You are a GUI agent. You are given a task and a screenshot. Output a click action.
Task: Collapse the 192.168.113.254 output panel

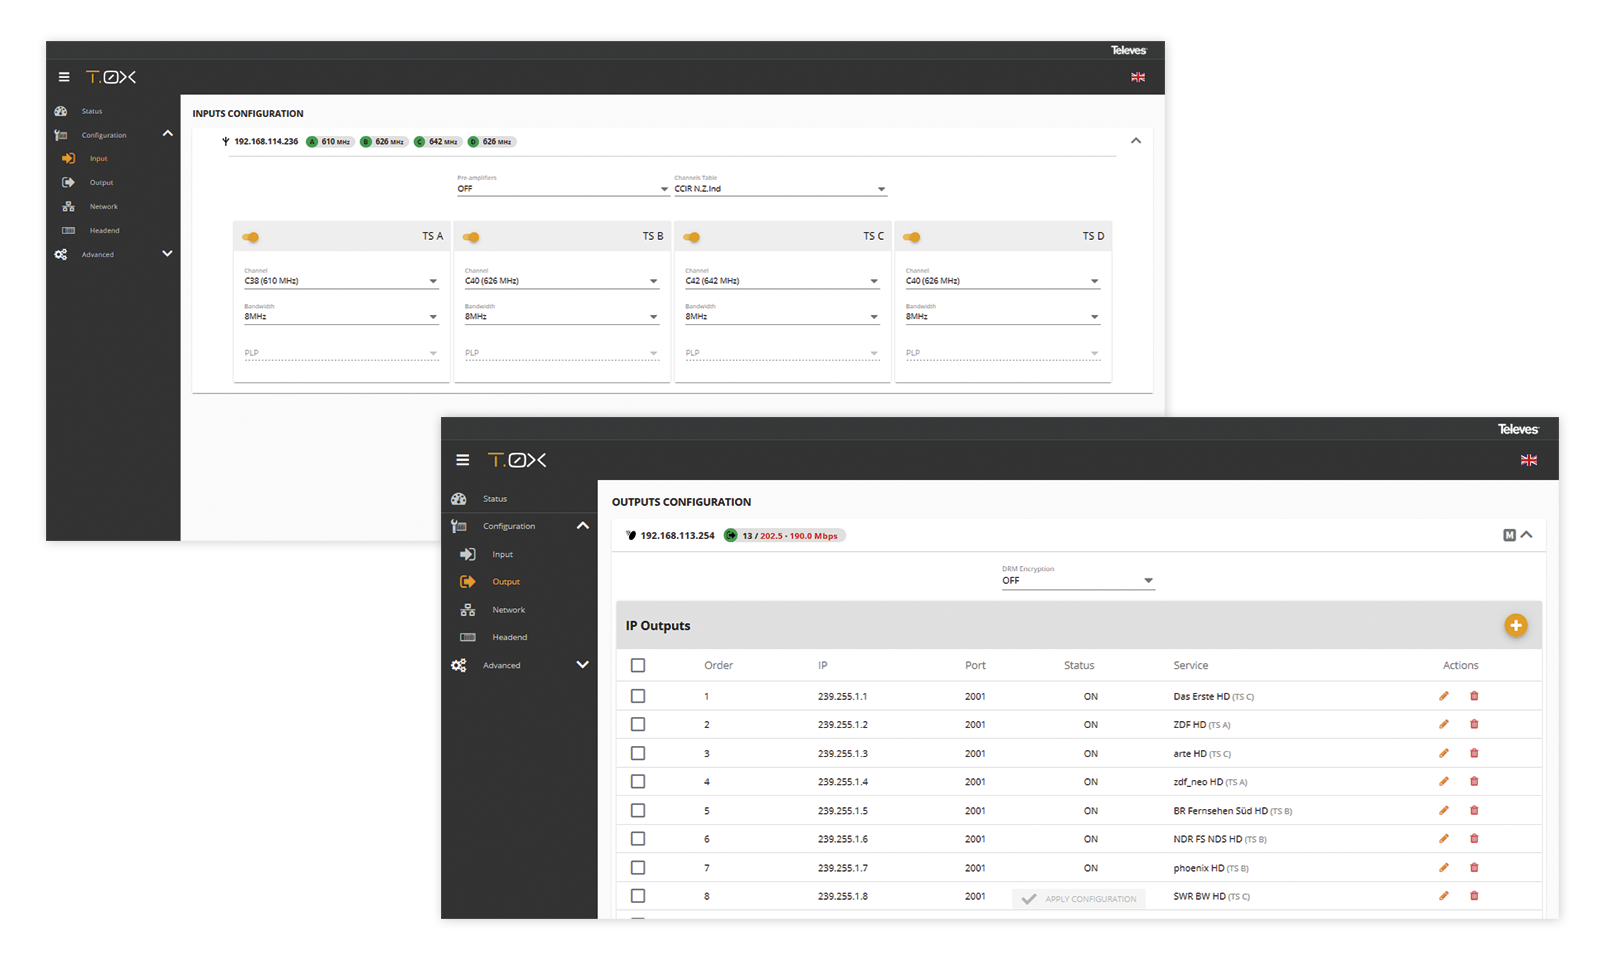tap(1527, 535)
